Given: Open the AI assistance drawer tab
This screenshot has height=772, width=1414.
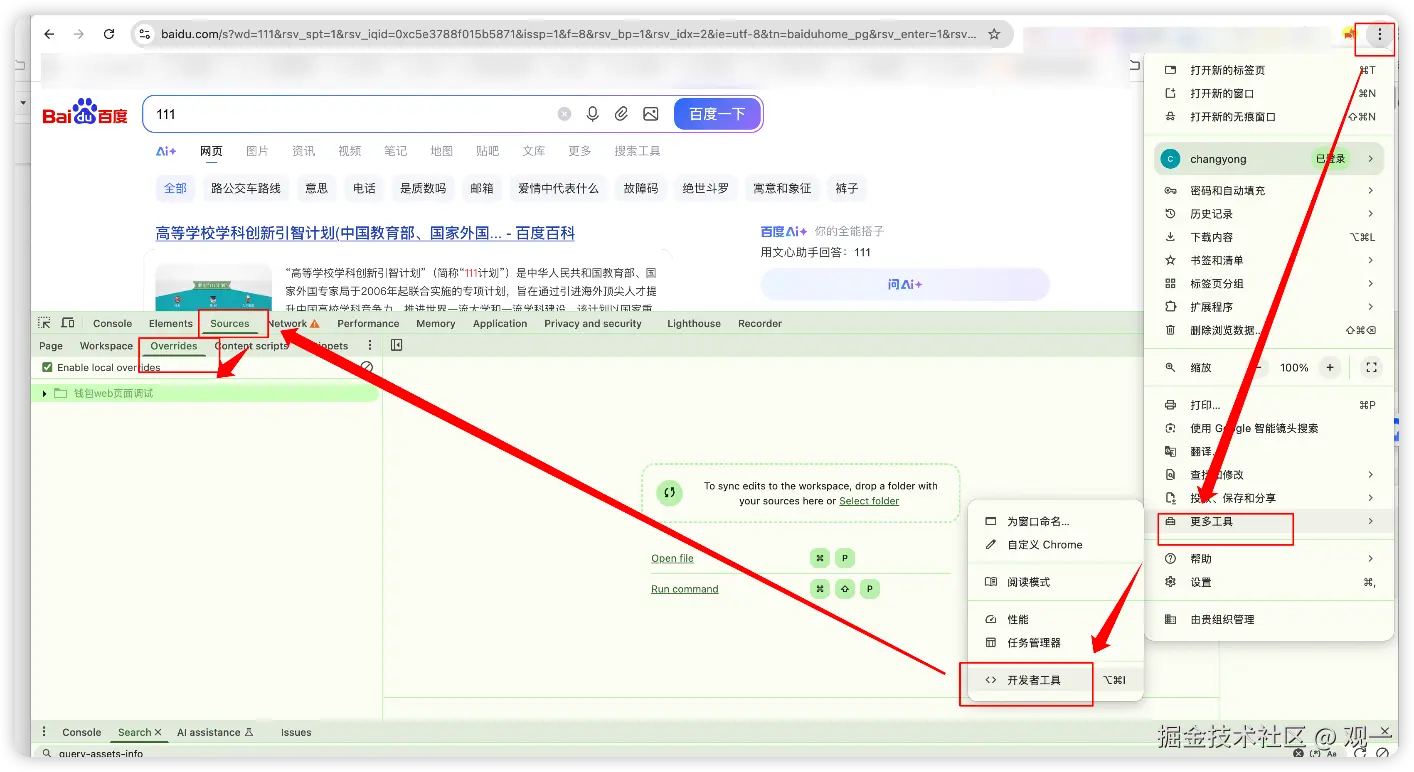Looking at the screenshot, I should (215, 732).
